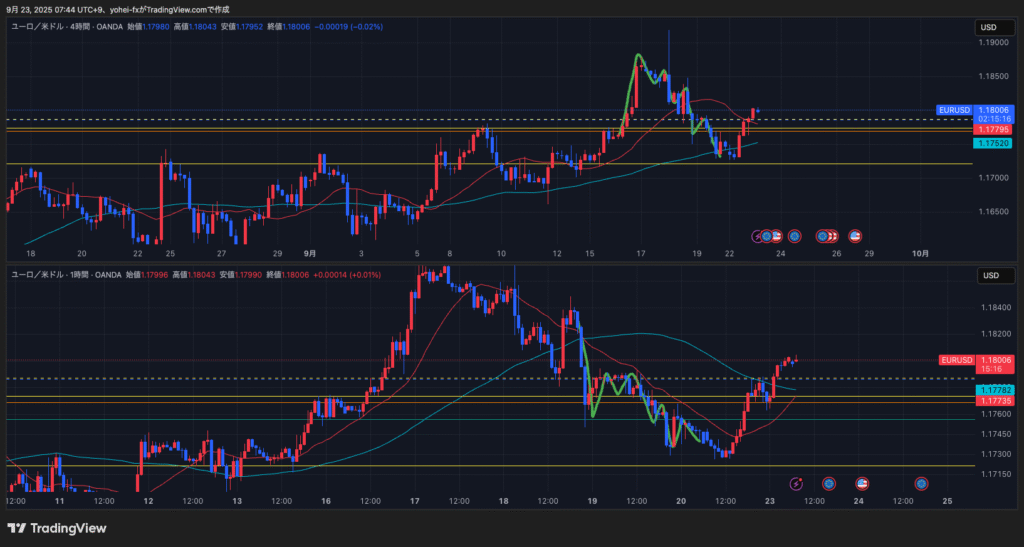The image size is (1024, 547).
Task: Click the rightmost US flag event in upper chart
Action: pyautogui.click(x=855, y=236)
